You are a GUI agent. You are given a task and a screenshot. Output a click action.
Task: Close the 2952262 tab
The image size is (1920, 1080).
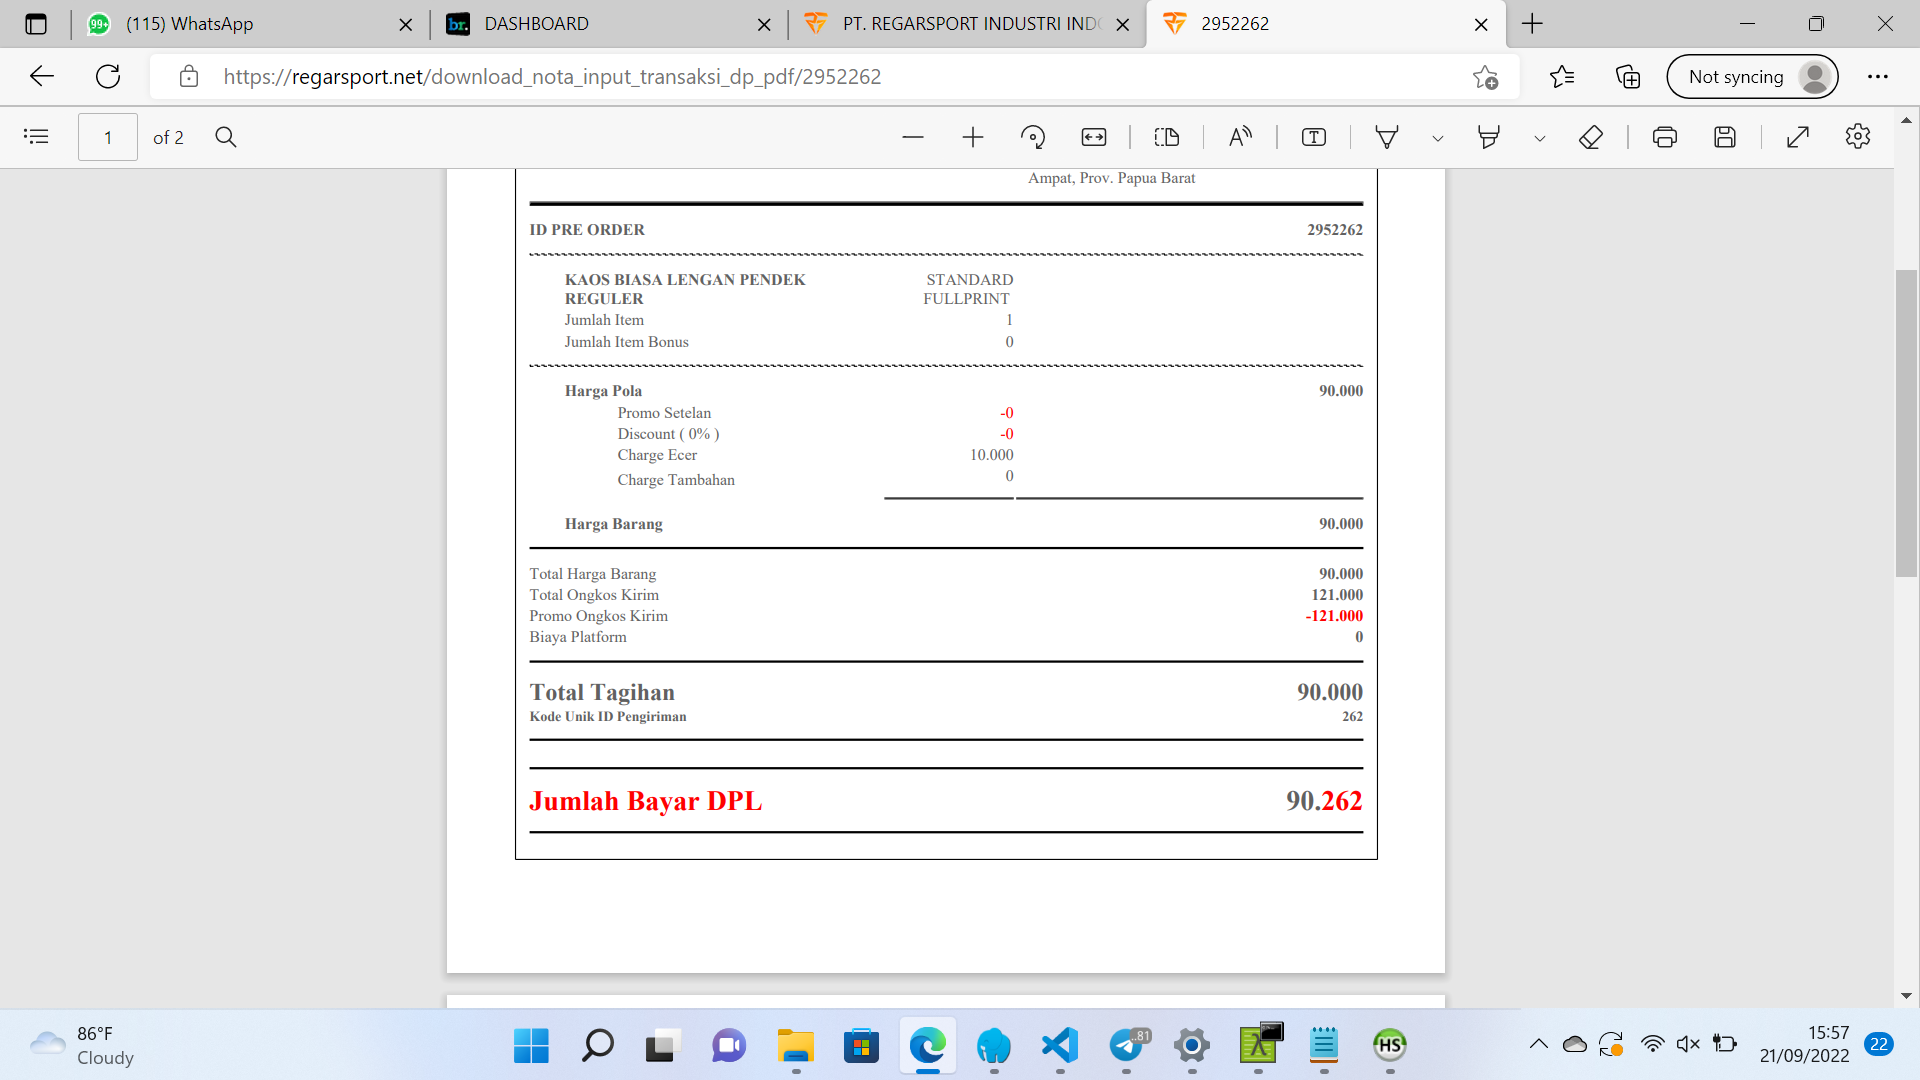pos(1481,25)
